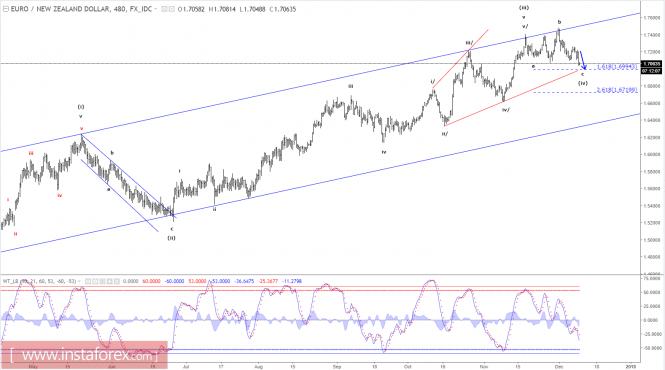This screenshot has height=370, width=665.
Task: Select the (iii) wave label at chart top
Action: 524,8
